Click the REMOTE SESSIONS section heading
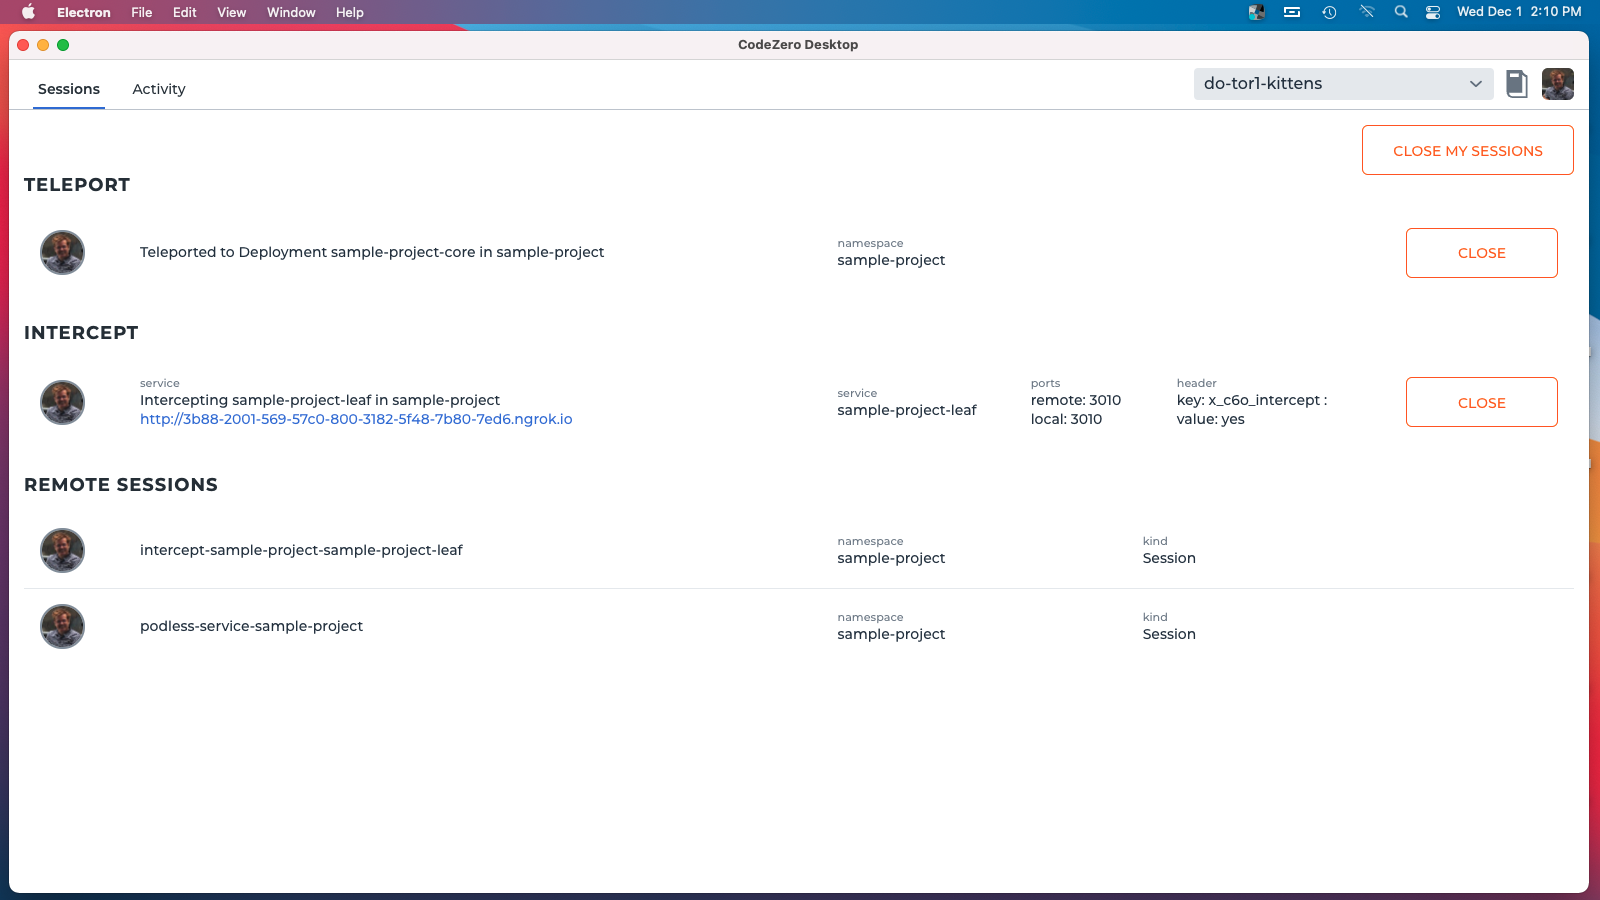 pyautogui.click(x=121, y=485)
